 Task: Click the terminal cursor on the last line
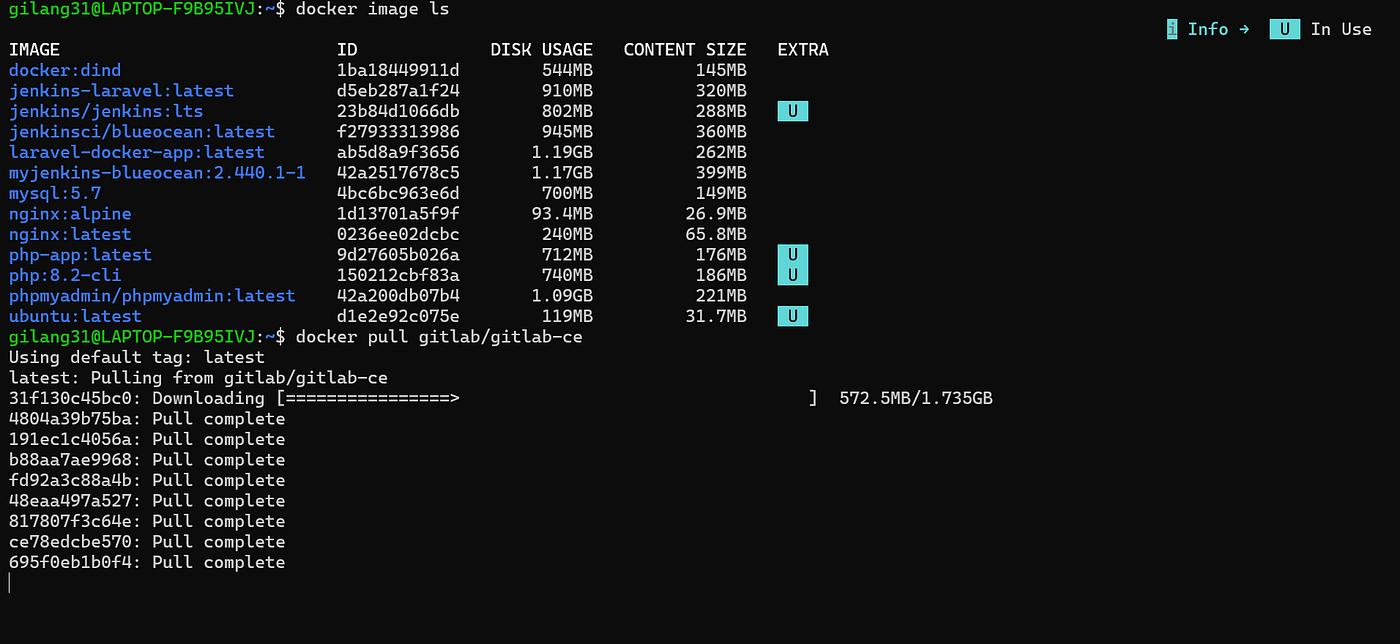click(x=9, y=583)
